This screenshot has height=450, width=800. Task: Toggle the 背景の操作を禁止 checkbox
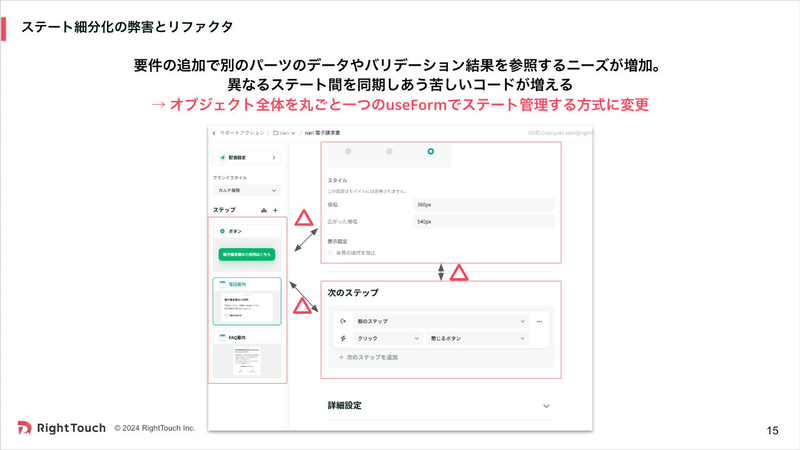click(331, 253)
